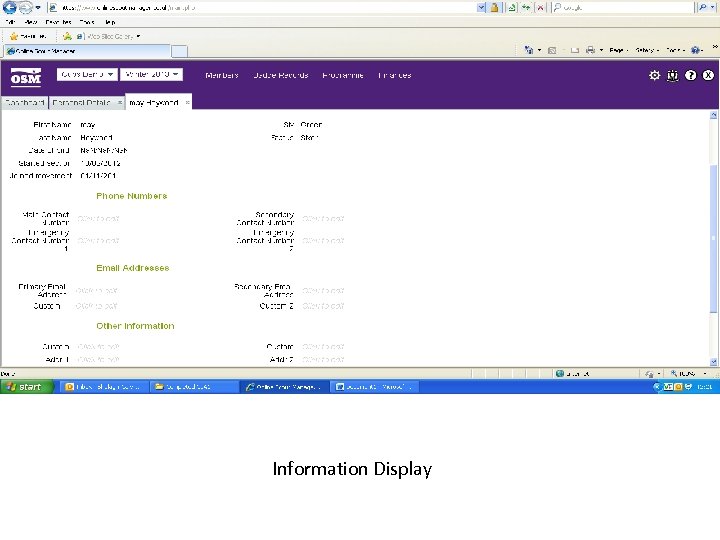The height and width of the screenshot is (540, 720).
Task: Open a new browser tab
Action: pos(179,51)
